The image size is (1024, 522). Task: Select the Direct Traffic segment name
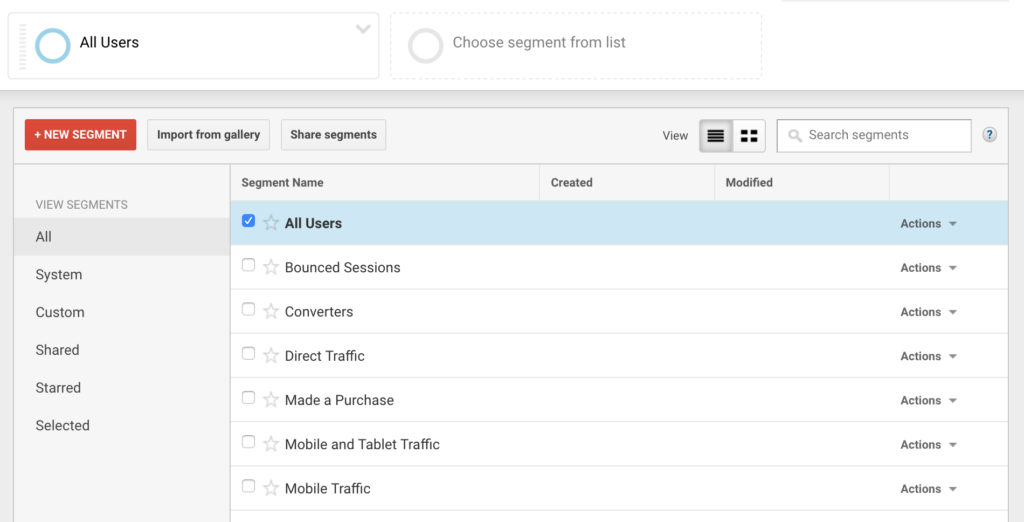pyautogui.click(x=325, y=356)
